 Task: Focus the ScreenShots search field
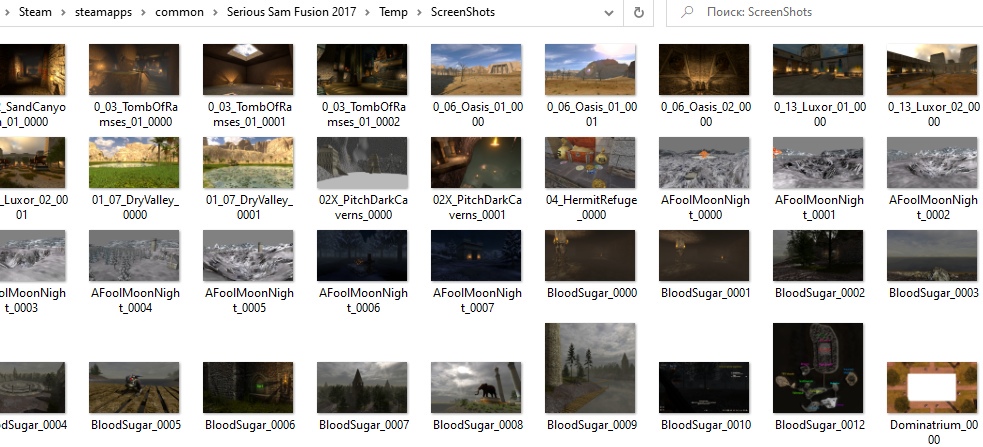coord(824,12)
